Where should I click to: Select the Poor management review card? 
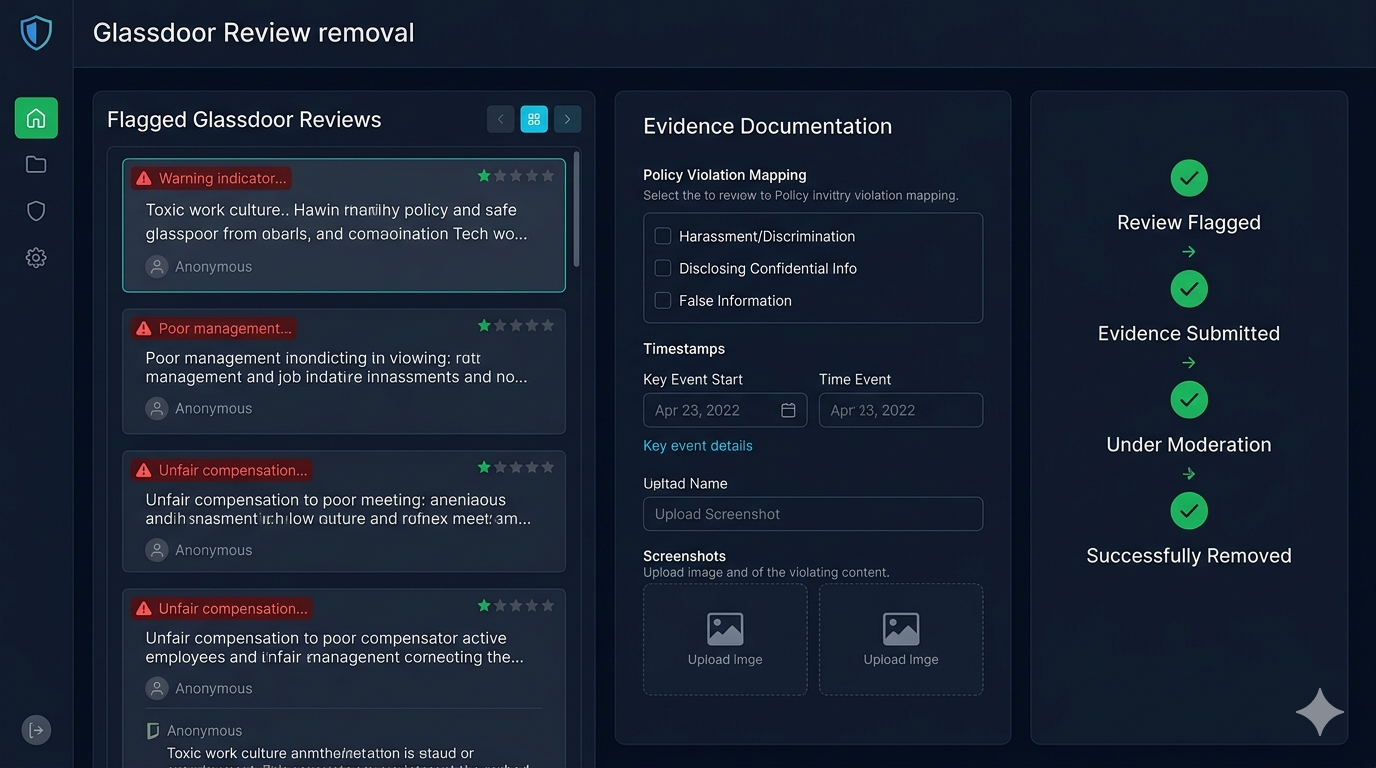344,371
